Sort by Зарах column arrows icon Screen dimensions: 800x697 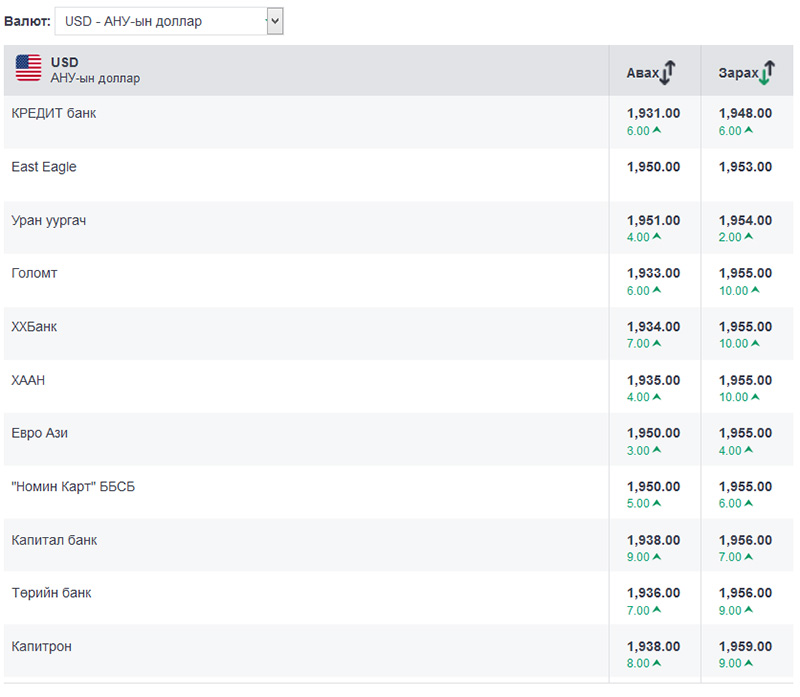[766, 72]
